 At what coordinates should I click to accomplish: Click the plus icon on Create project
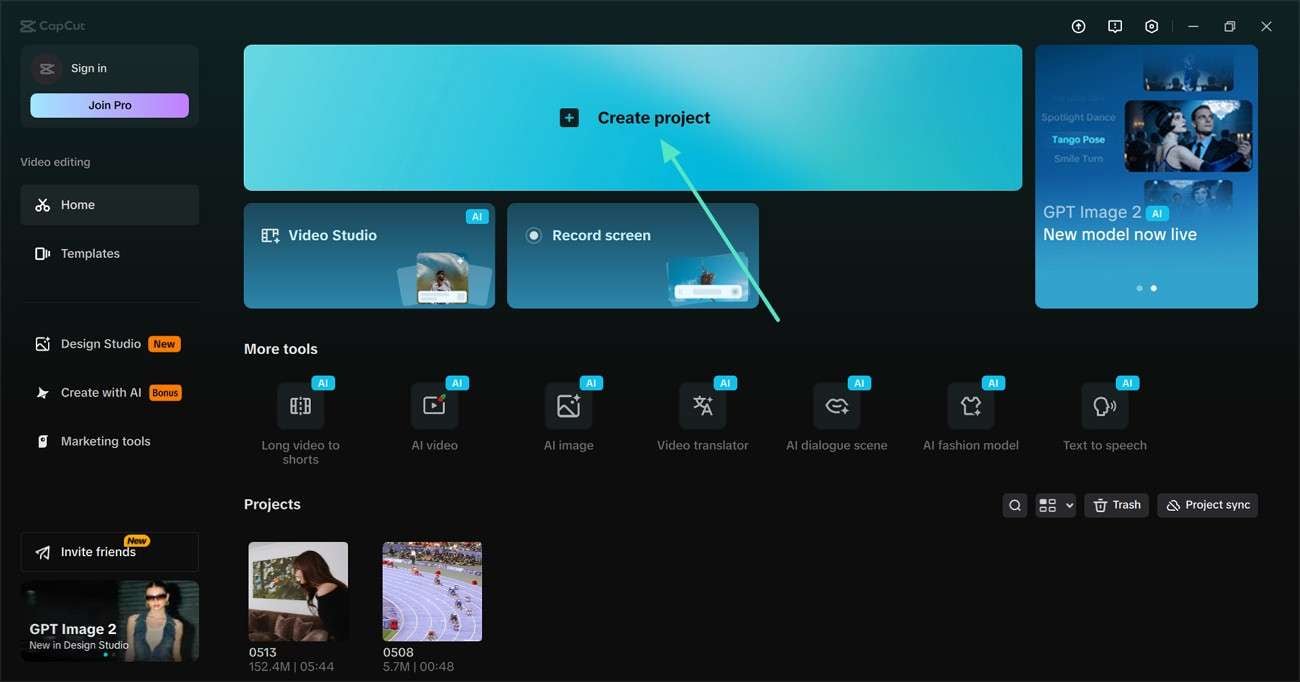coord(569,118)
